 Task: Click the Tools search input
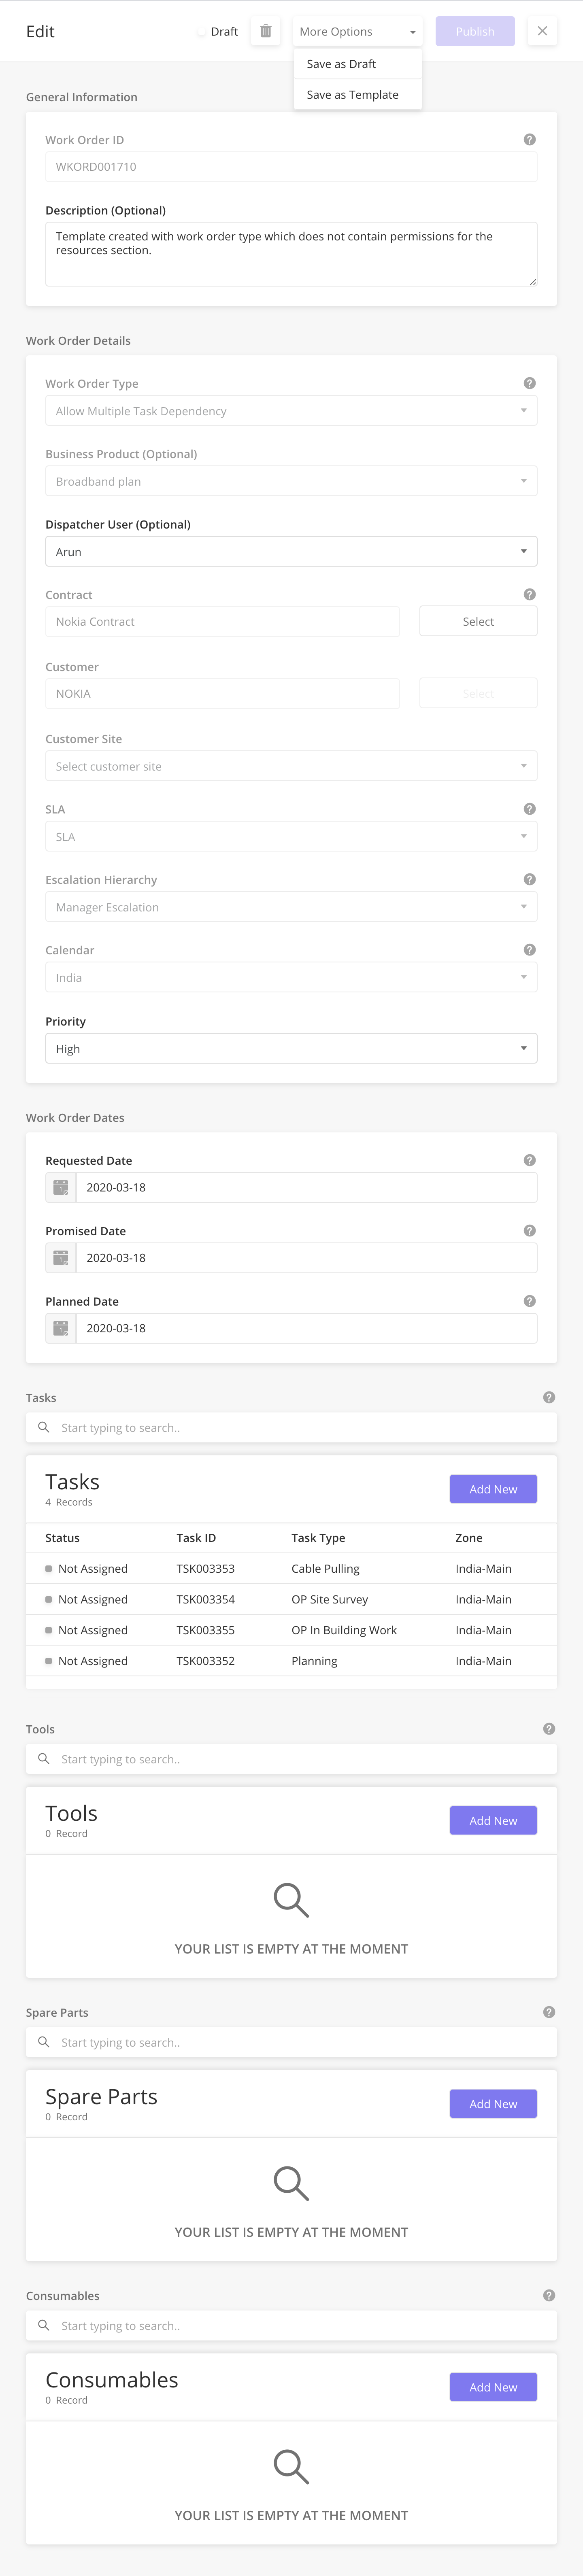coord(291,1759)
